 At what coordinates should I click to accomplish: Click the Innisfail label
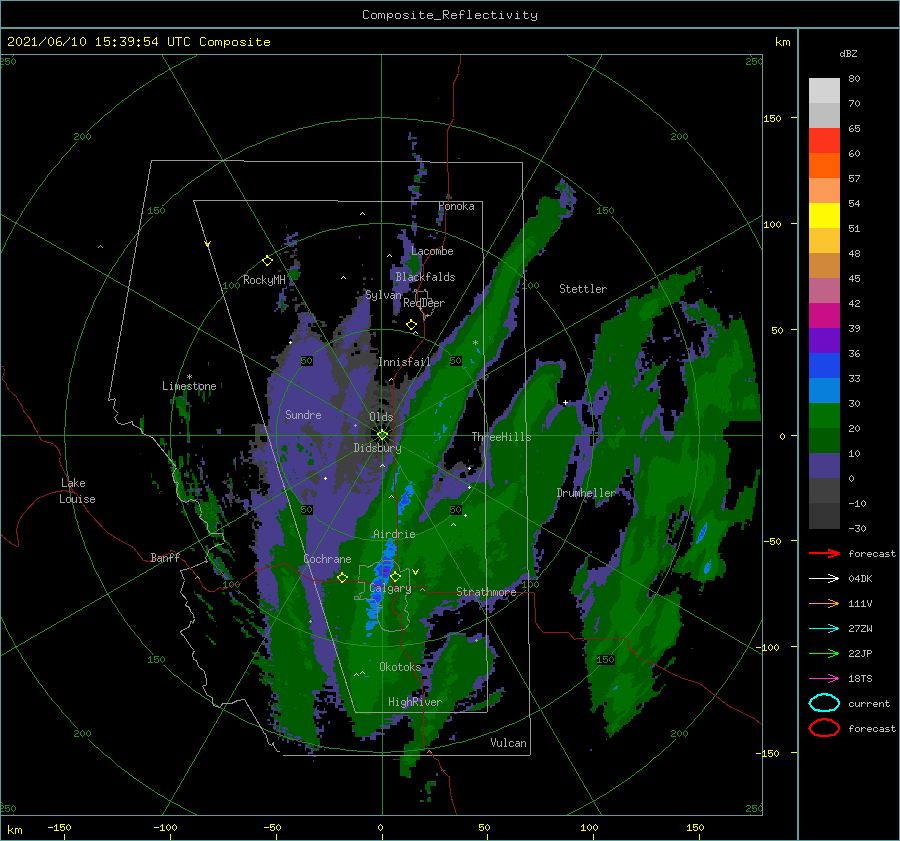tap(404, 362)
